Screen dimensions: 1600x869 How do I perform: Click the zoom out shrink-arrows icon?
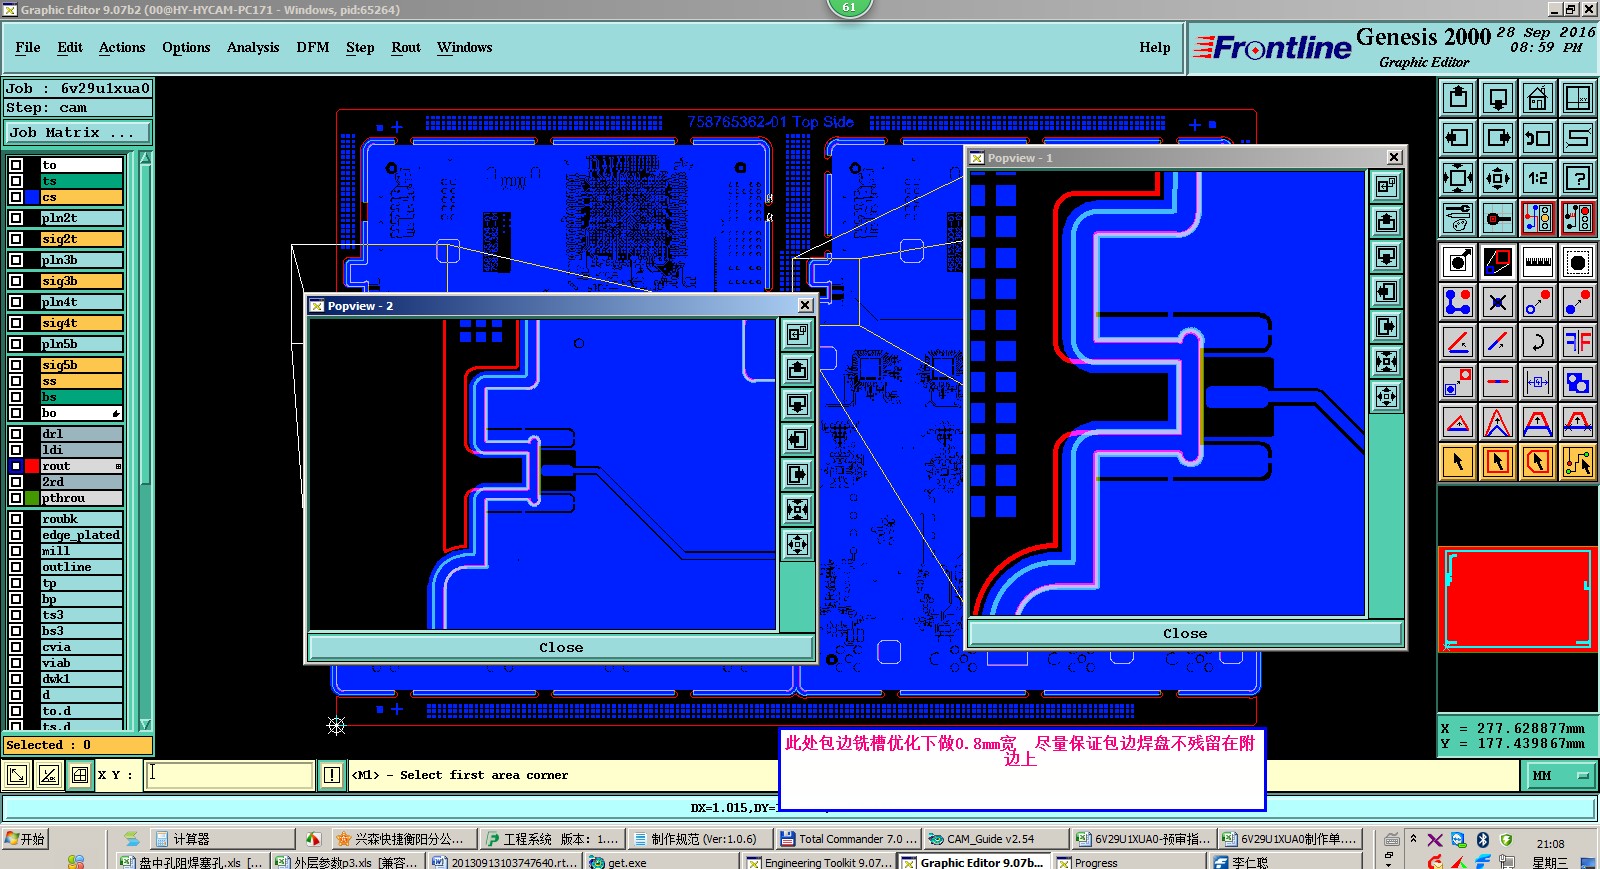click(x=1498, y=178)
